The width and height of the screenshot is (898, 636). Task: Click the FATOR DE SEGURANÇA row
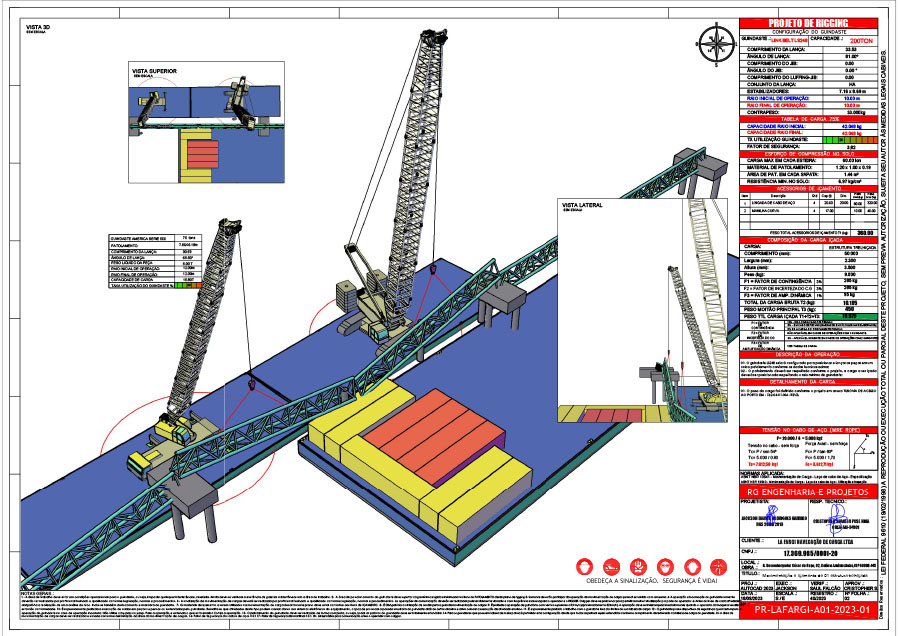click(808, 147)
